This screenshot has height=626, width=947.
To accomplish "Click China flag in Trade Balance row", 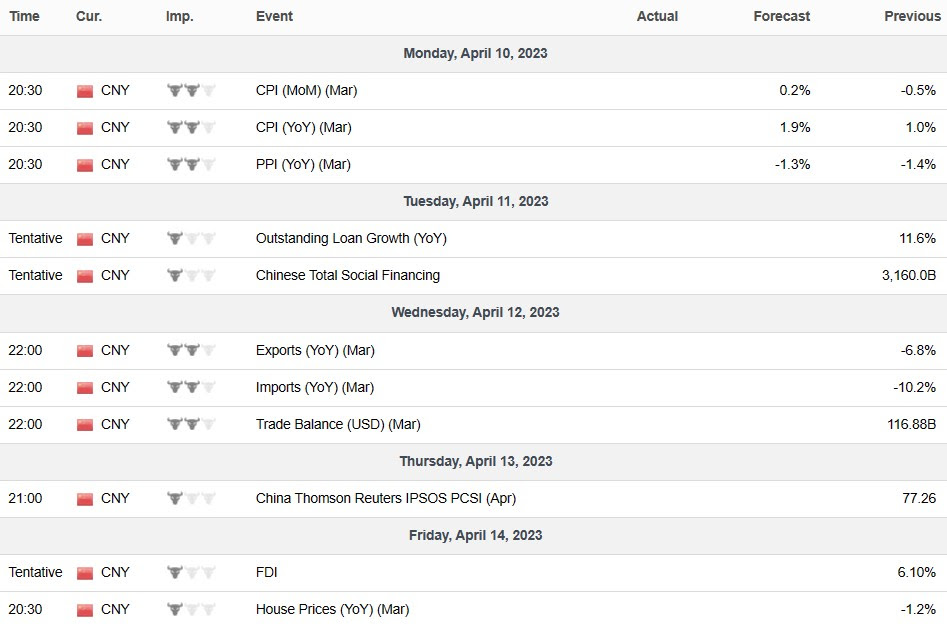I will (85, 425).
